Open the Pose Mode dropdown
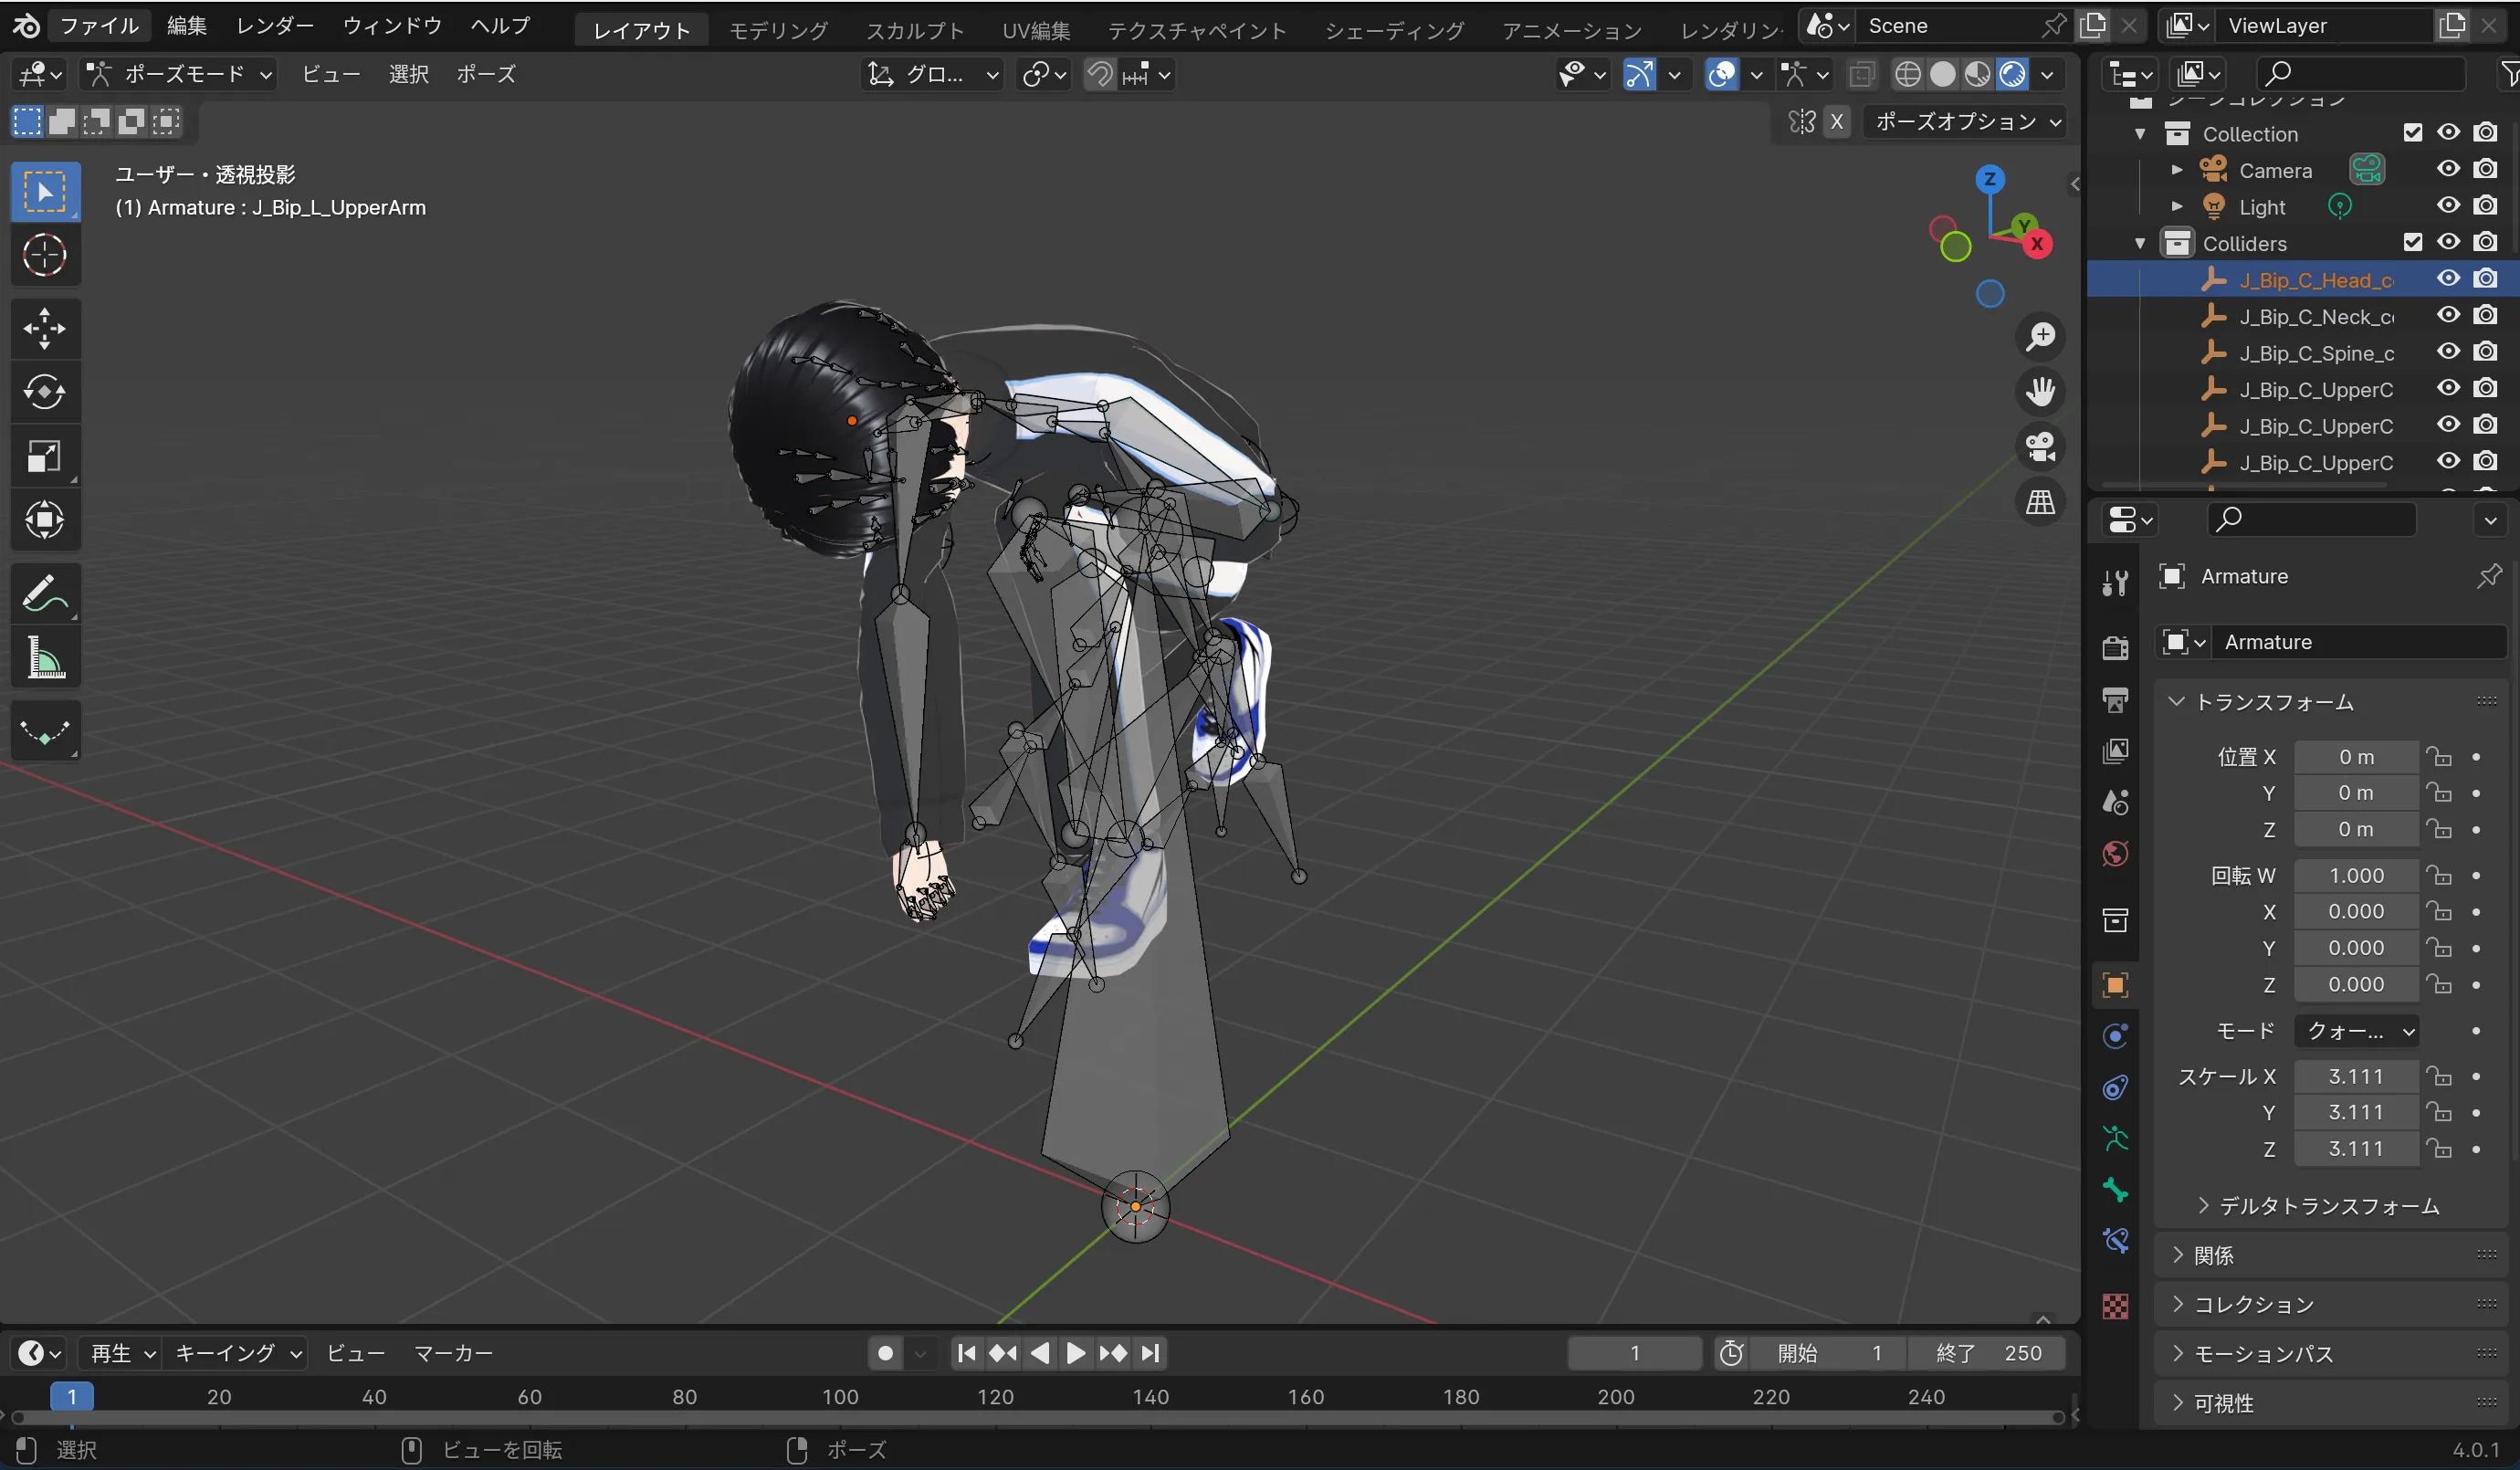2520x1470 pixels. pyautogui.click(x=180, y=74)
